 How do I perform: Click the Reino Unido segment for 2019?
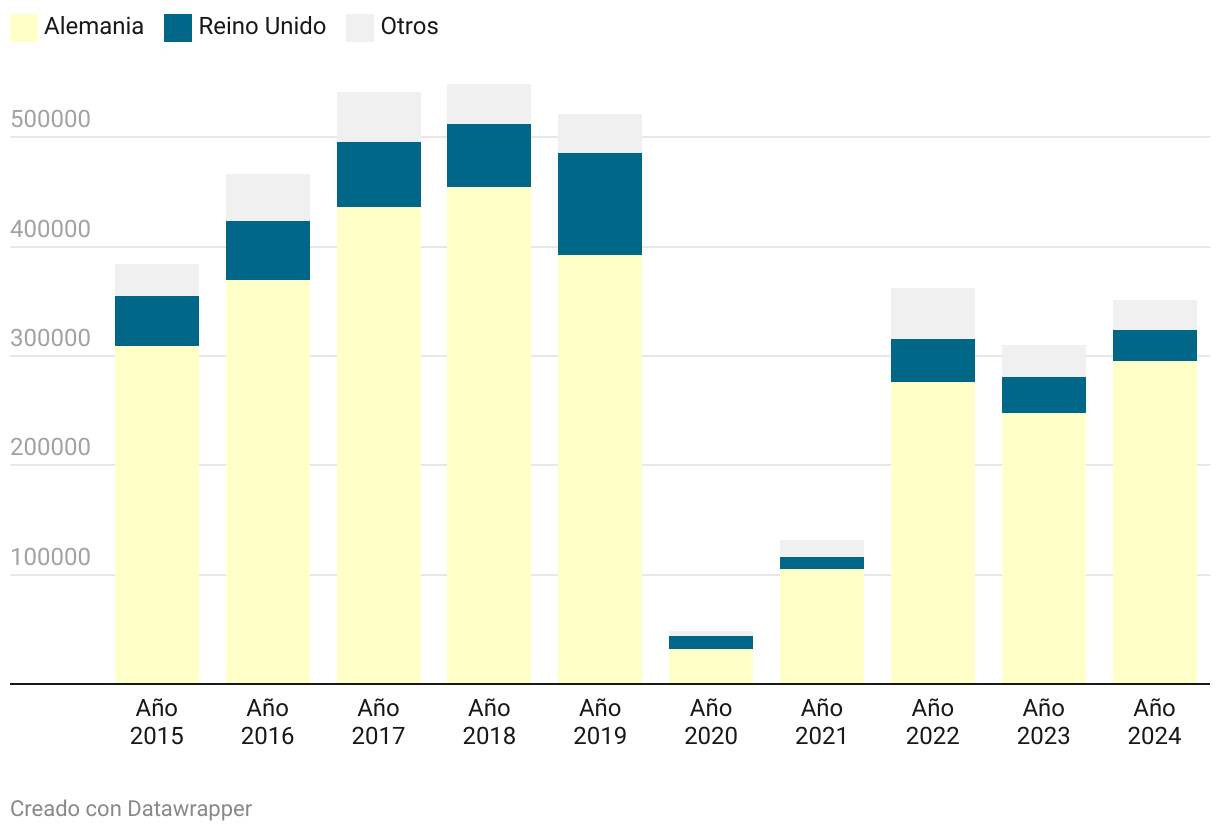600,204
